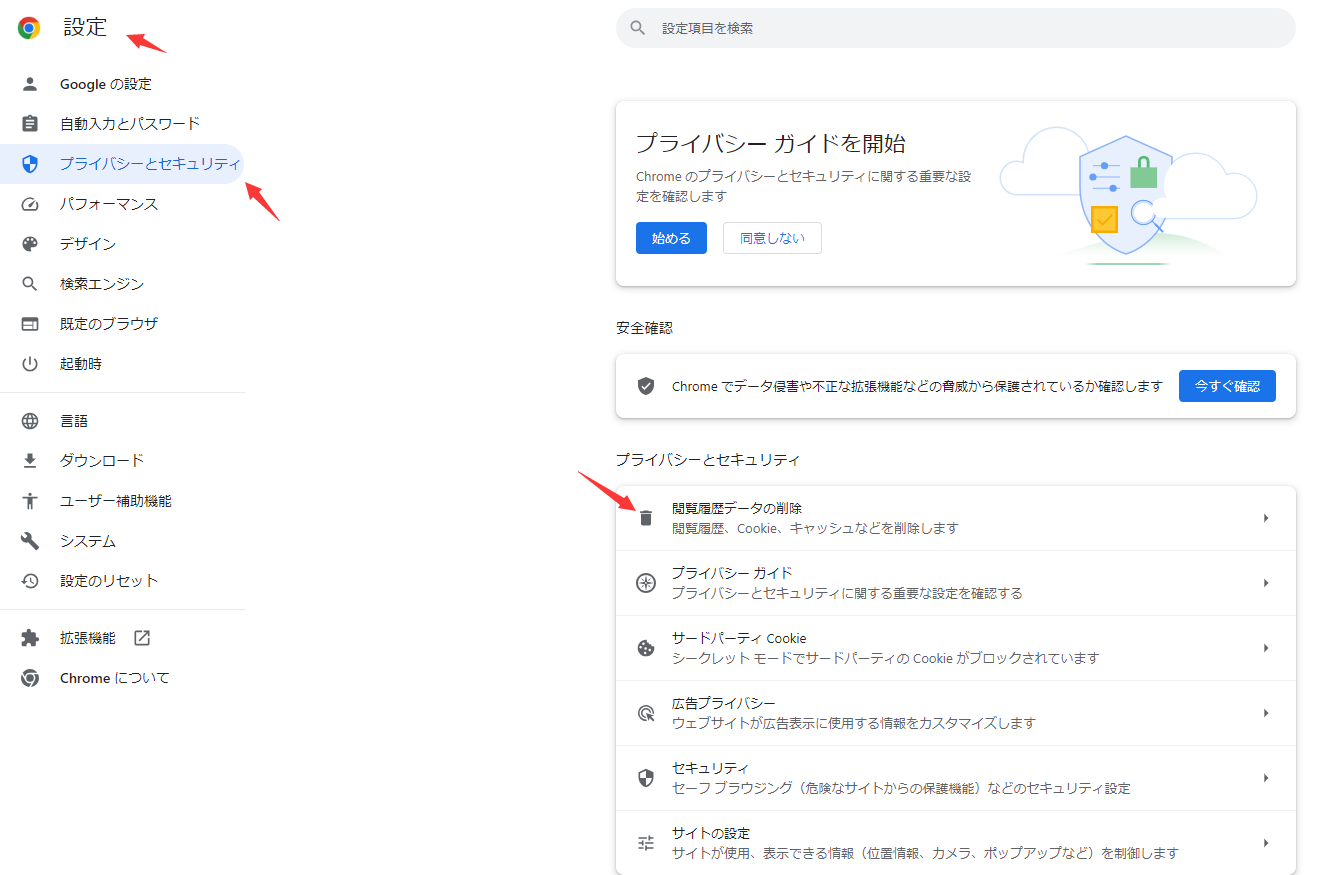Open 検索エンジン settings in the sidebar
Image resolution: width=1336 pixels, height=875 pixels.
click(122, 284)
